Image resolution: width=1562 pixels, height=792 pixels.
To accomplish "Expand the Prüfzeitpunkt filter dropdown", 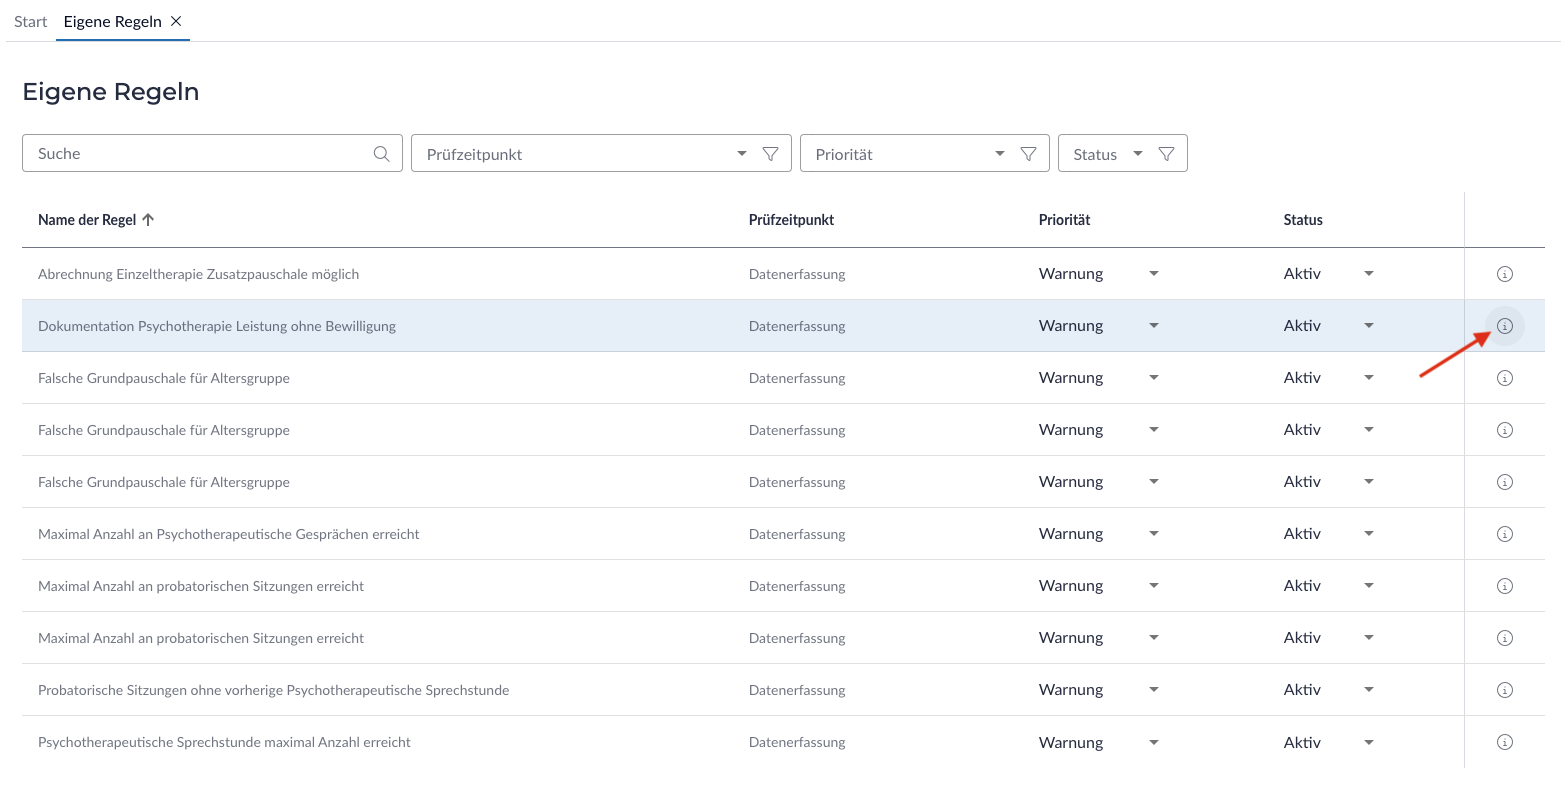I will tap(741, 154).
